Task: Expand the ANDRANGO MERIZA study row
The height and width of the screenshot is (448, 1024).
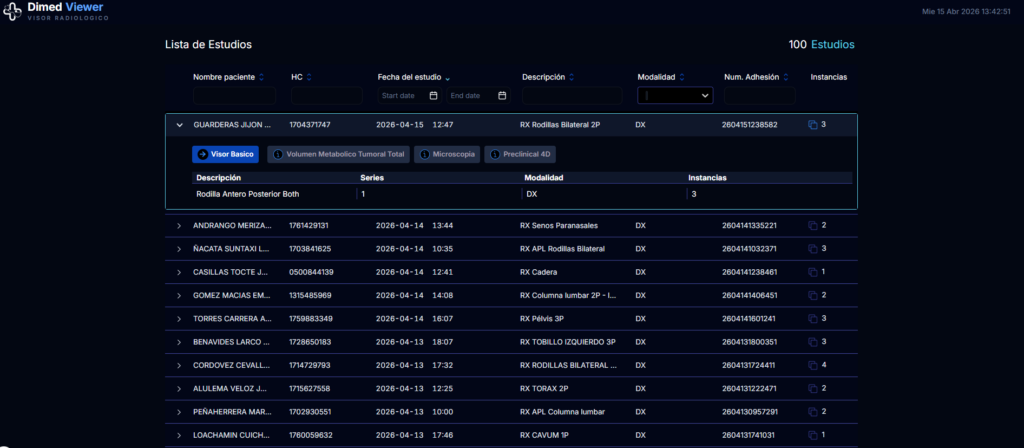Action: (179, 225)
